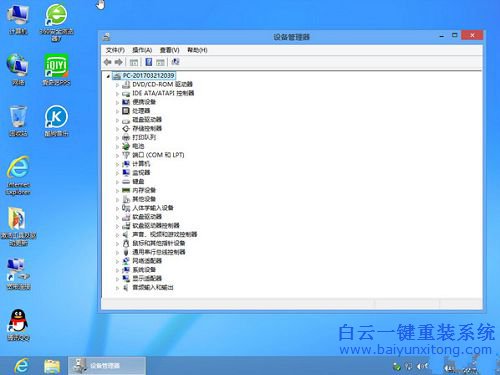Expand the DVD/CD-ROM 驱动器 category arrow
This screenshot has height=375, width=500.
(117, 85)
